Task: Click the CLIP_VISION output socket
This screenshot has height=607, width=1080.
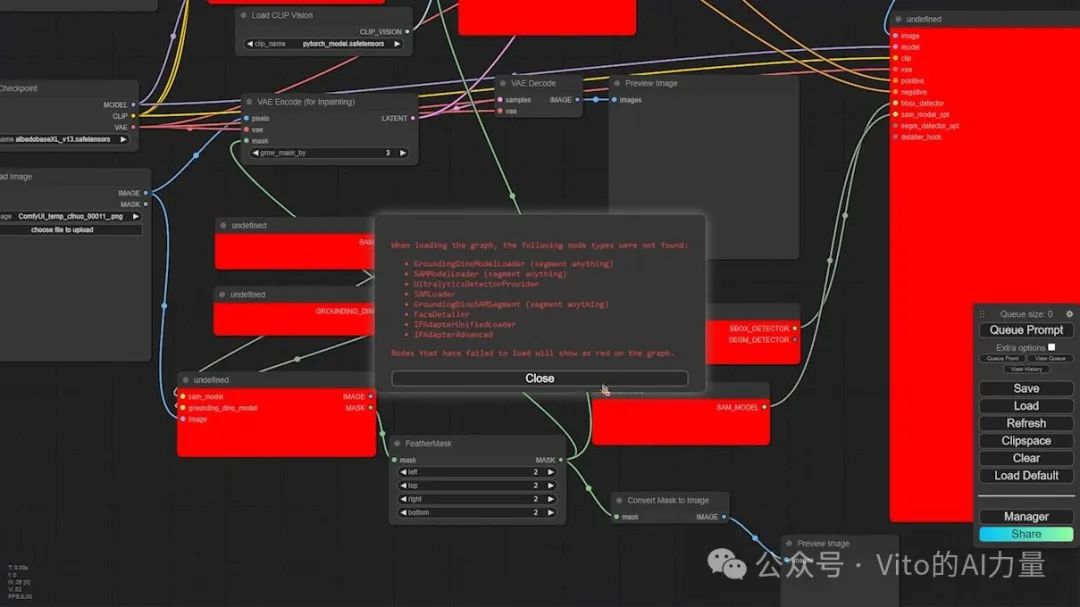Action: (x=407, y=32)
